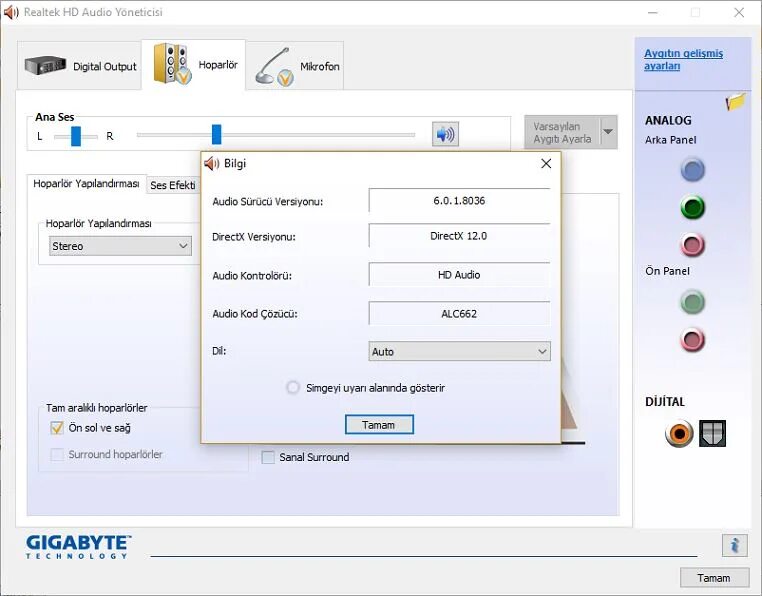The height and width of the screenshot is (596, 762).
Task: Click the GIGABYTE Technology logo
Action: pos(79,547)
